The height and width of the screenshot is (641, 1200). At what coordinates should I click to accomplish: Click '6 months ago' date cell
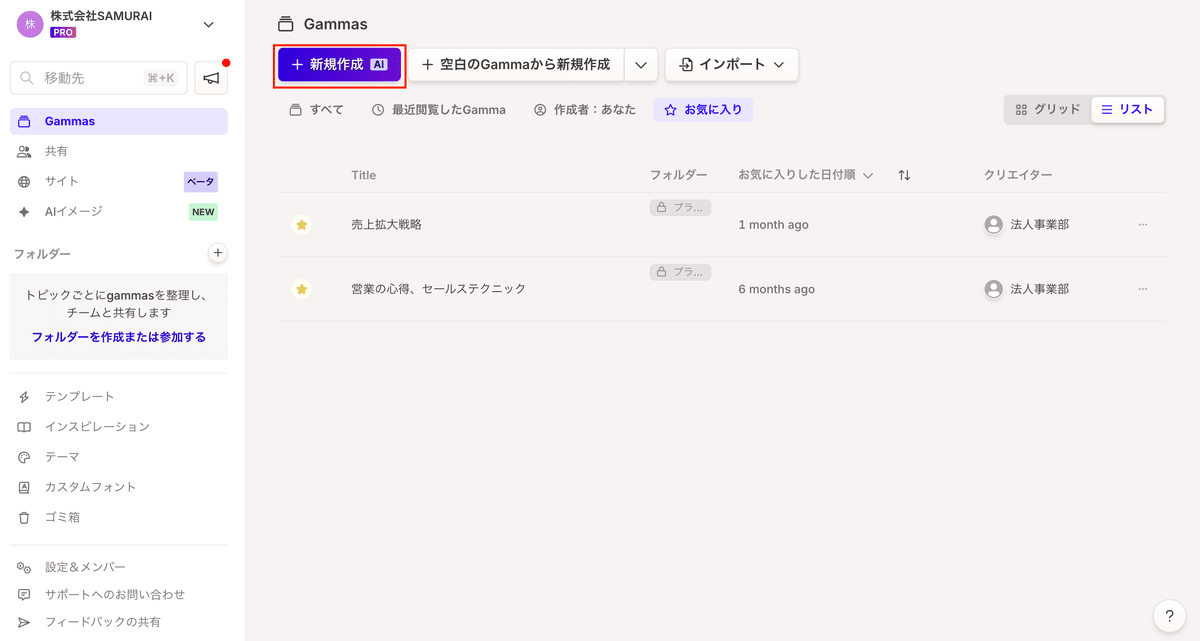pos(777,289)
